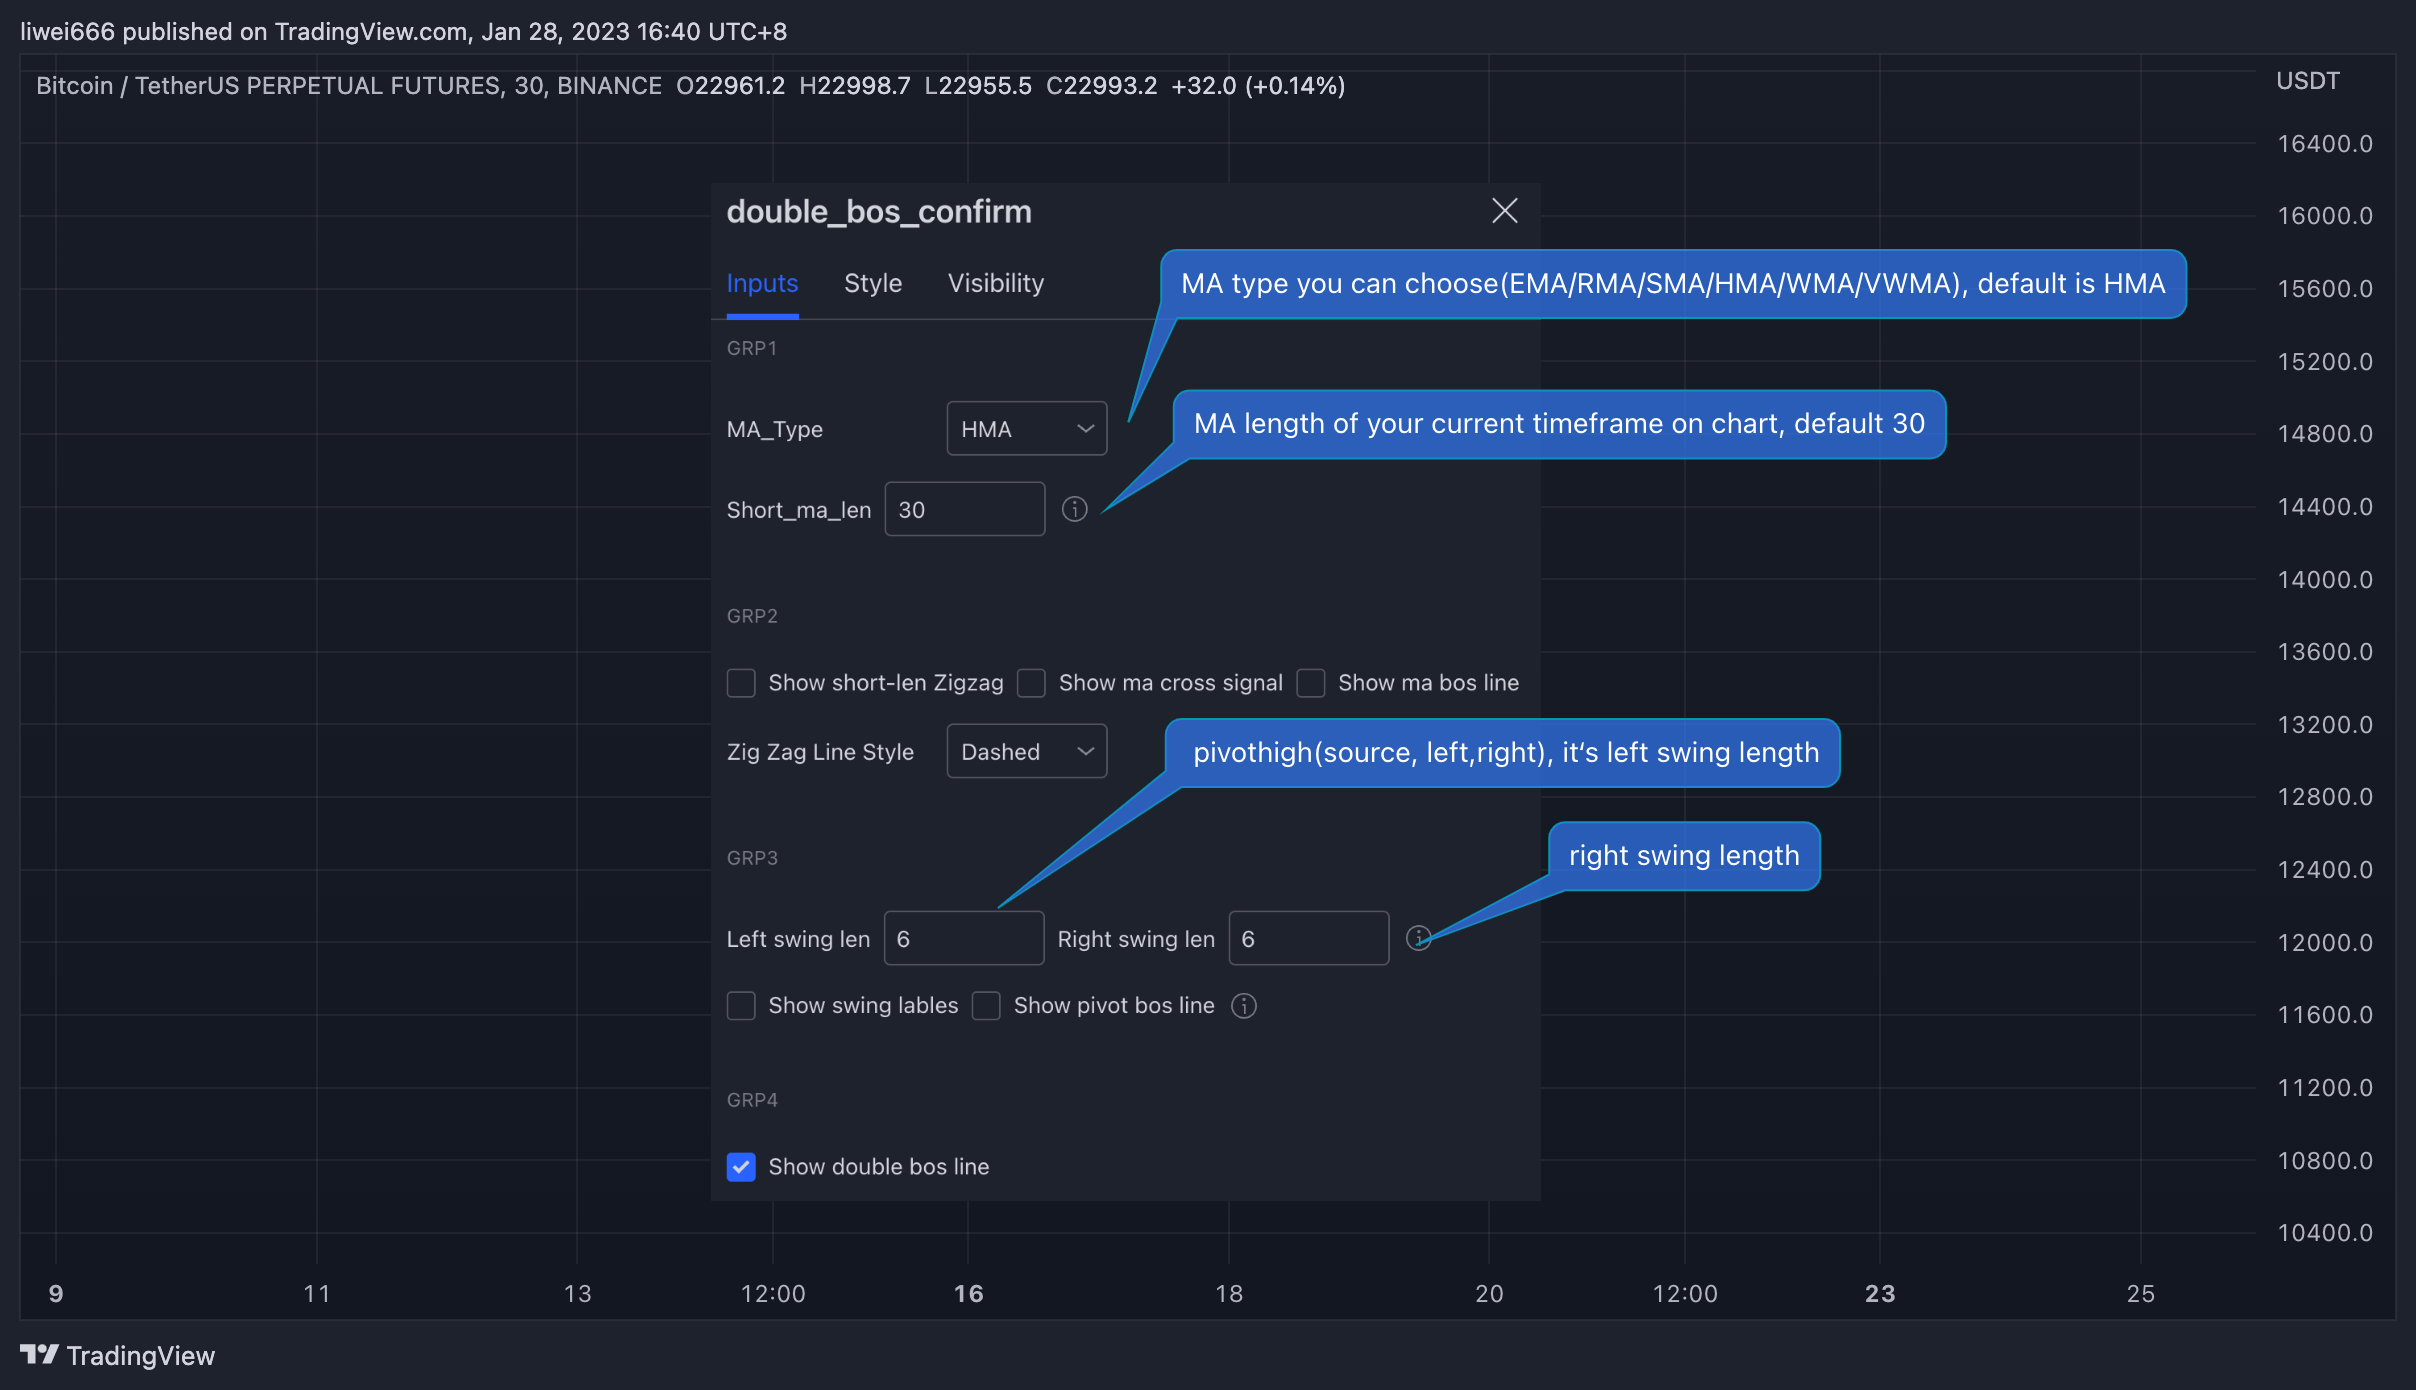Enable Show double bos line checkbox
Screen dimensions: 2416x1390
[x=740, y=1163]
